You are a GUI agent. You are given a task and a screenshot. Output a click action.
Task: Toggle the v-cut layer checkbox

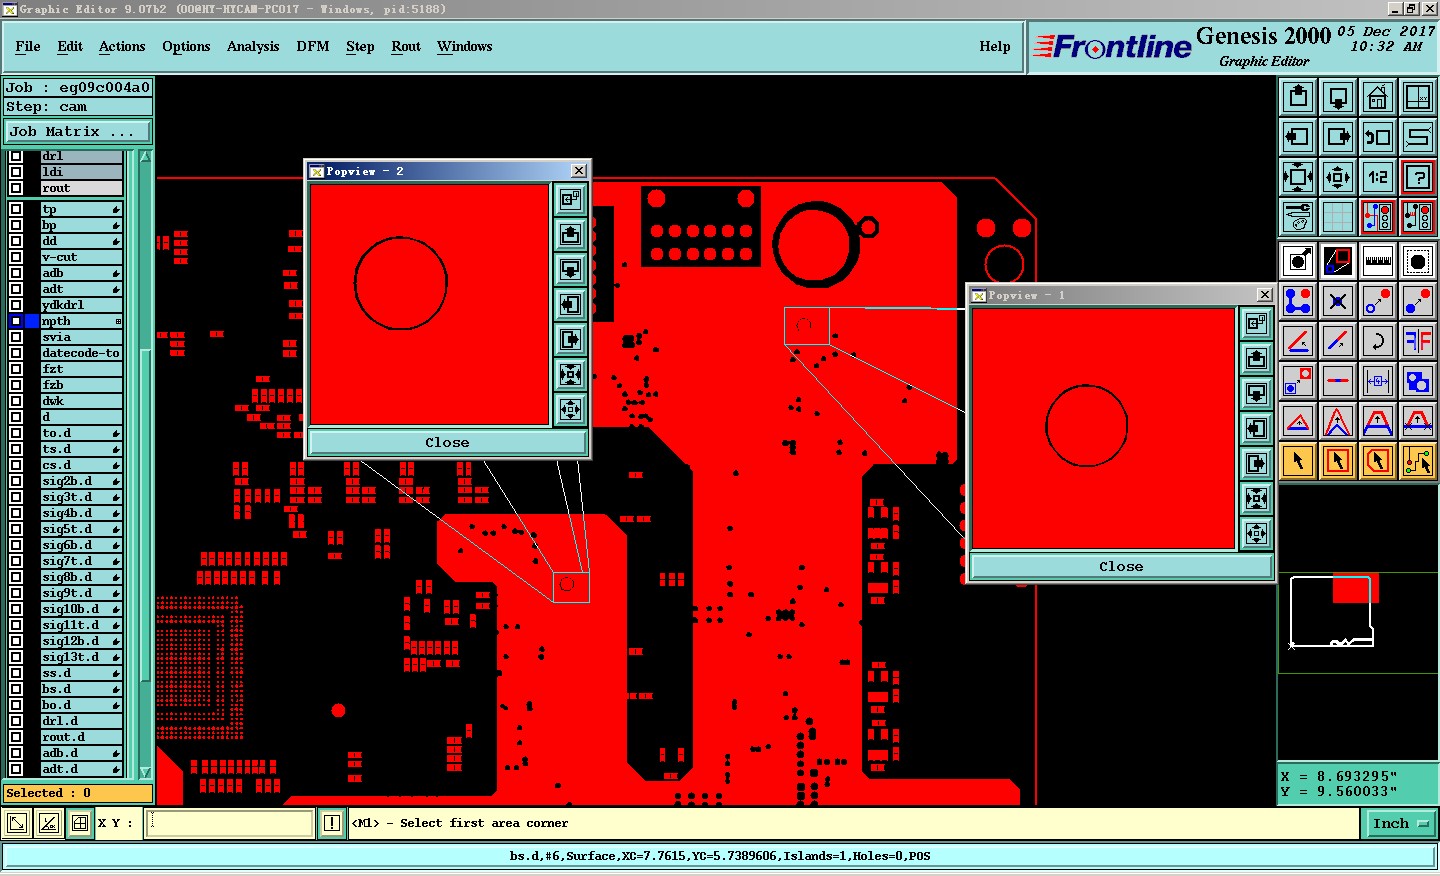pyautogui.click(x=16, y=257)
